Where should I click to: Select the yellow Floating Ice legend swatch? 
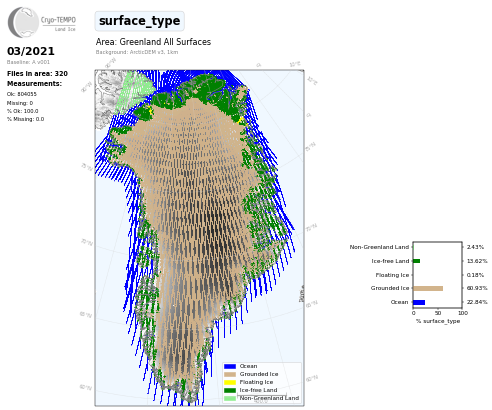[230, 382]
